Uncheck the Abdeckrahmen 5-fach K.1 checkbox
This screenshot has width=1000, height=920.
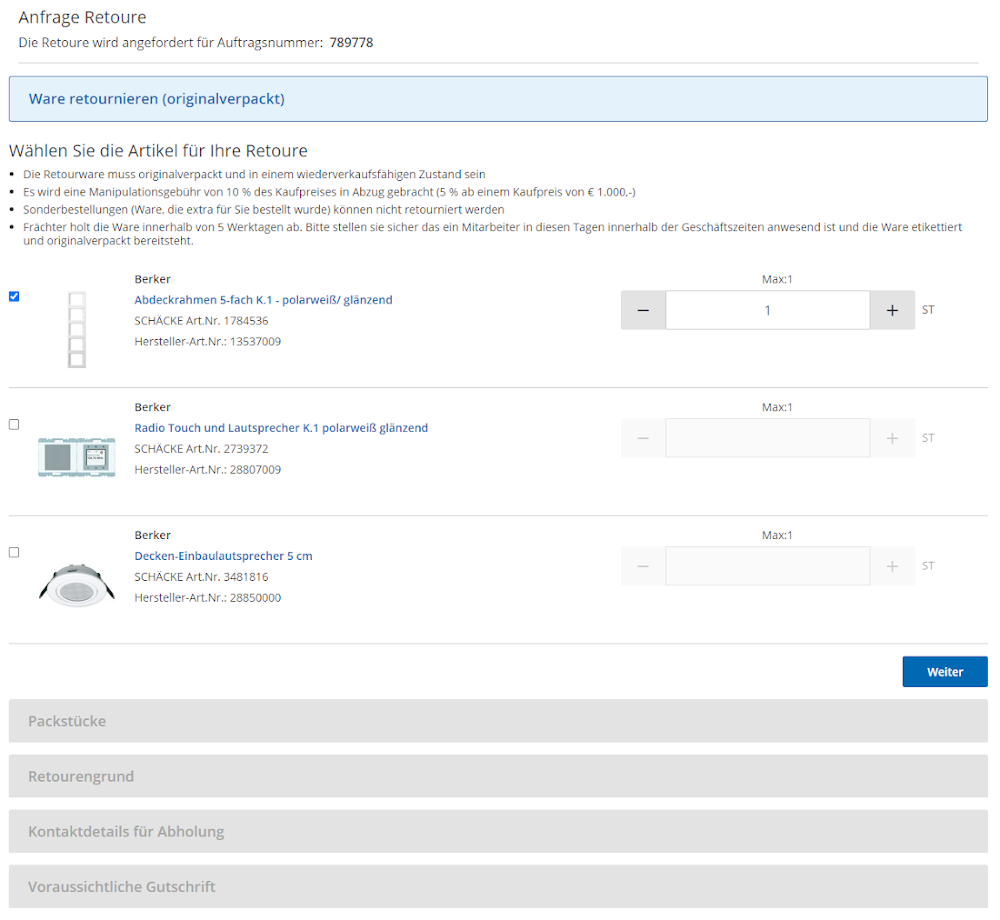click(x=14, y=296)
